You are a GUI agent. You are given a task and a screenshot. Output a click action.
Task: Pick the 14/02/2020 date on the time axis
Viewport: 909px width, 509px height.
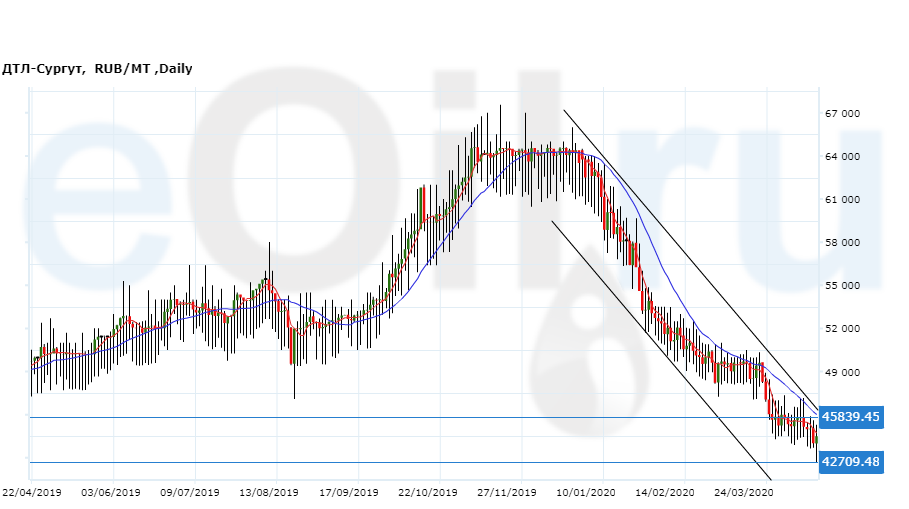665,493
